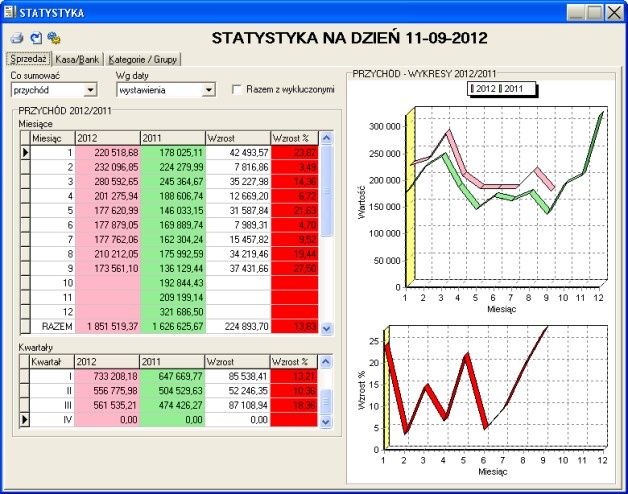Click the printer icon in the toolbar
The height and width of the screenshot is (494, 628).
click(17, 38)
